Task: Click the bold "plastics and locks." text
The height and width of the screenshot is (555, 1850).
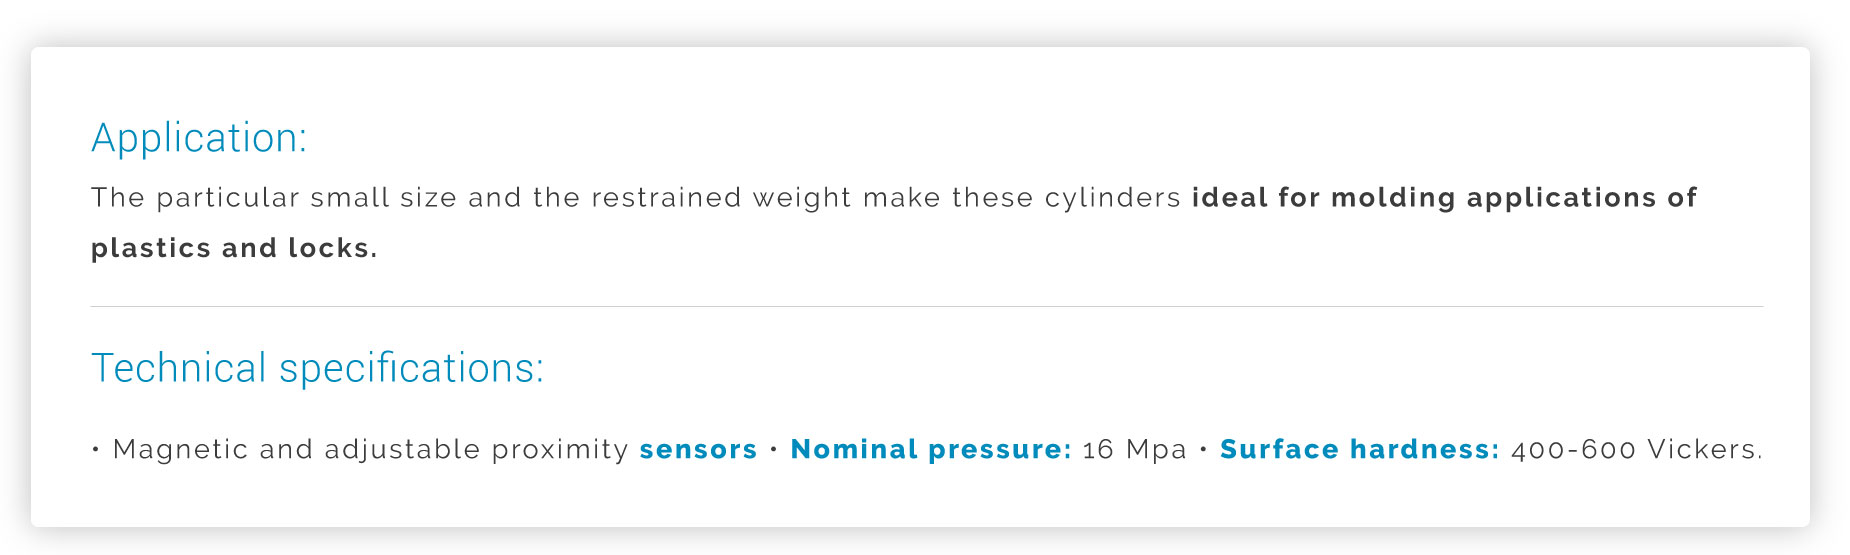Action: 234,248
